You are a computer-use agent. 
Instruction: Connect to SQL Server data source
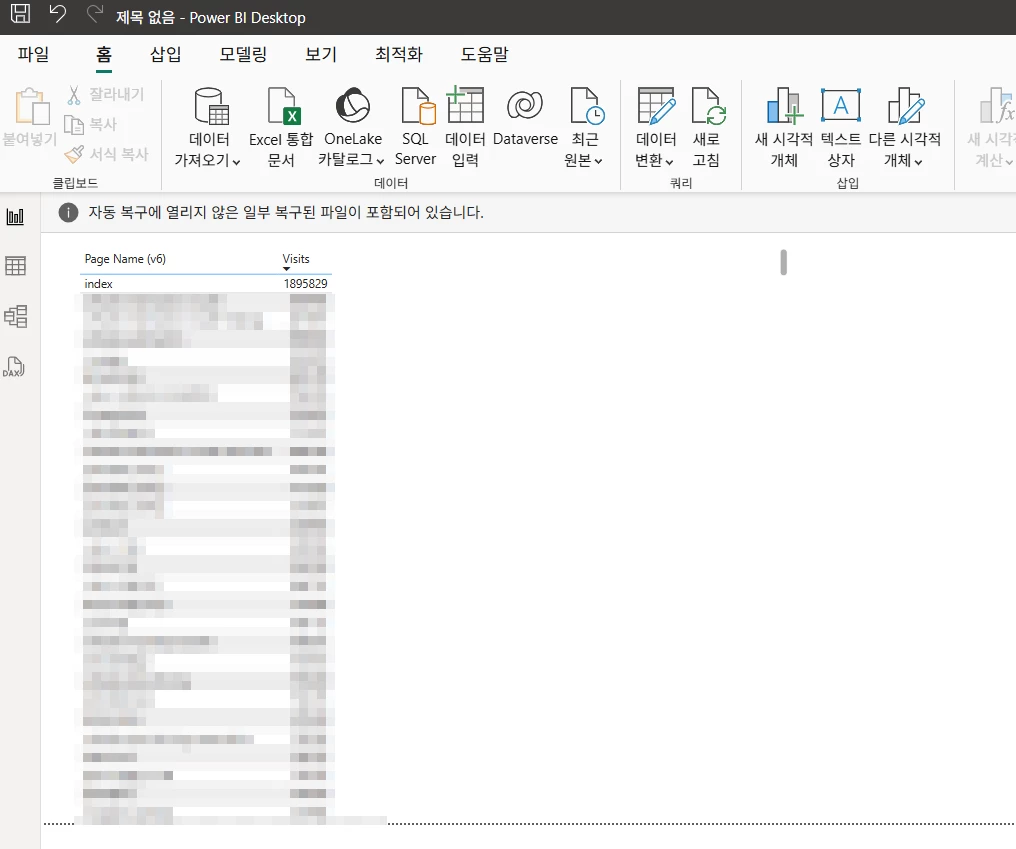415,128
